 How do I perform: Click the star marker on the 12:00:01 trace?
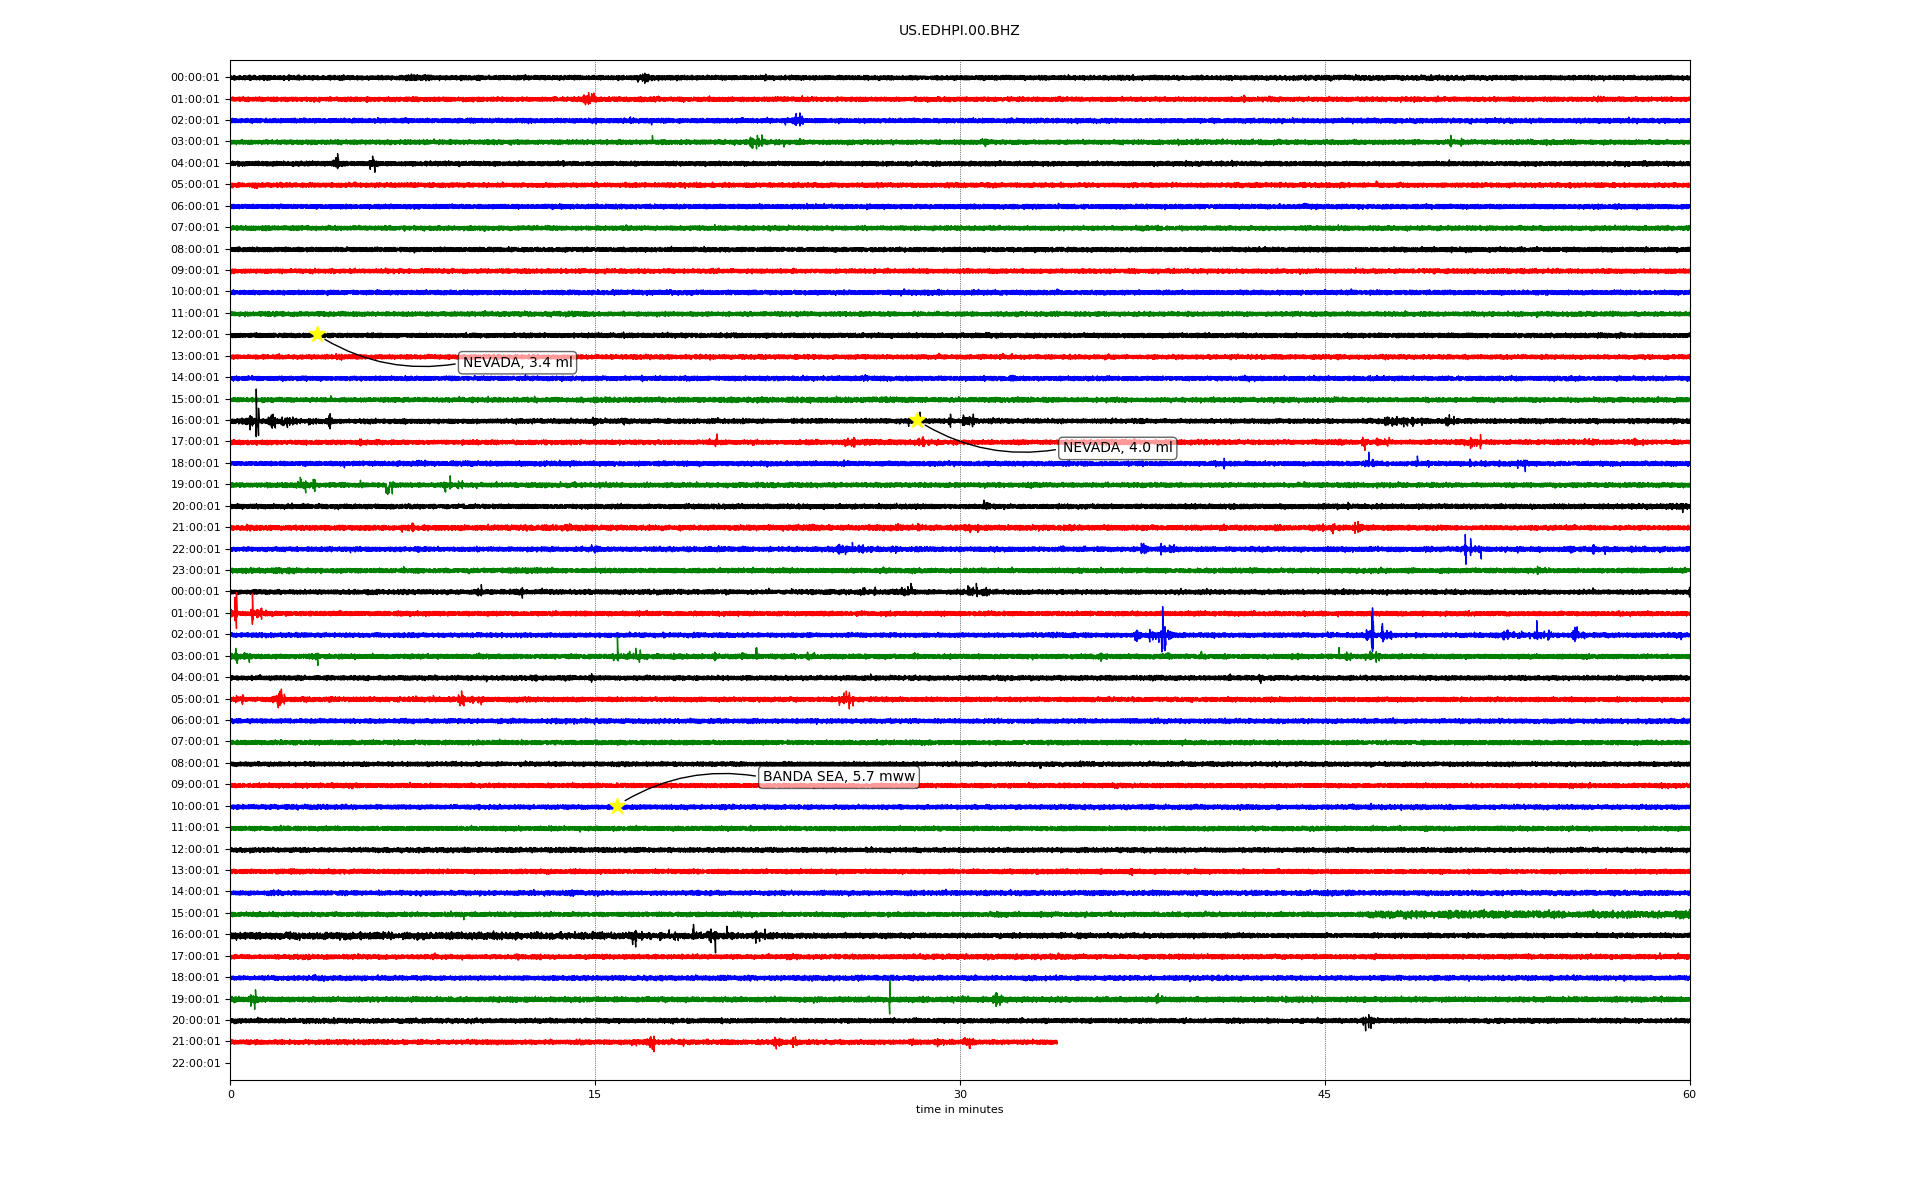[317, 334]
